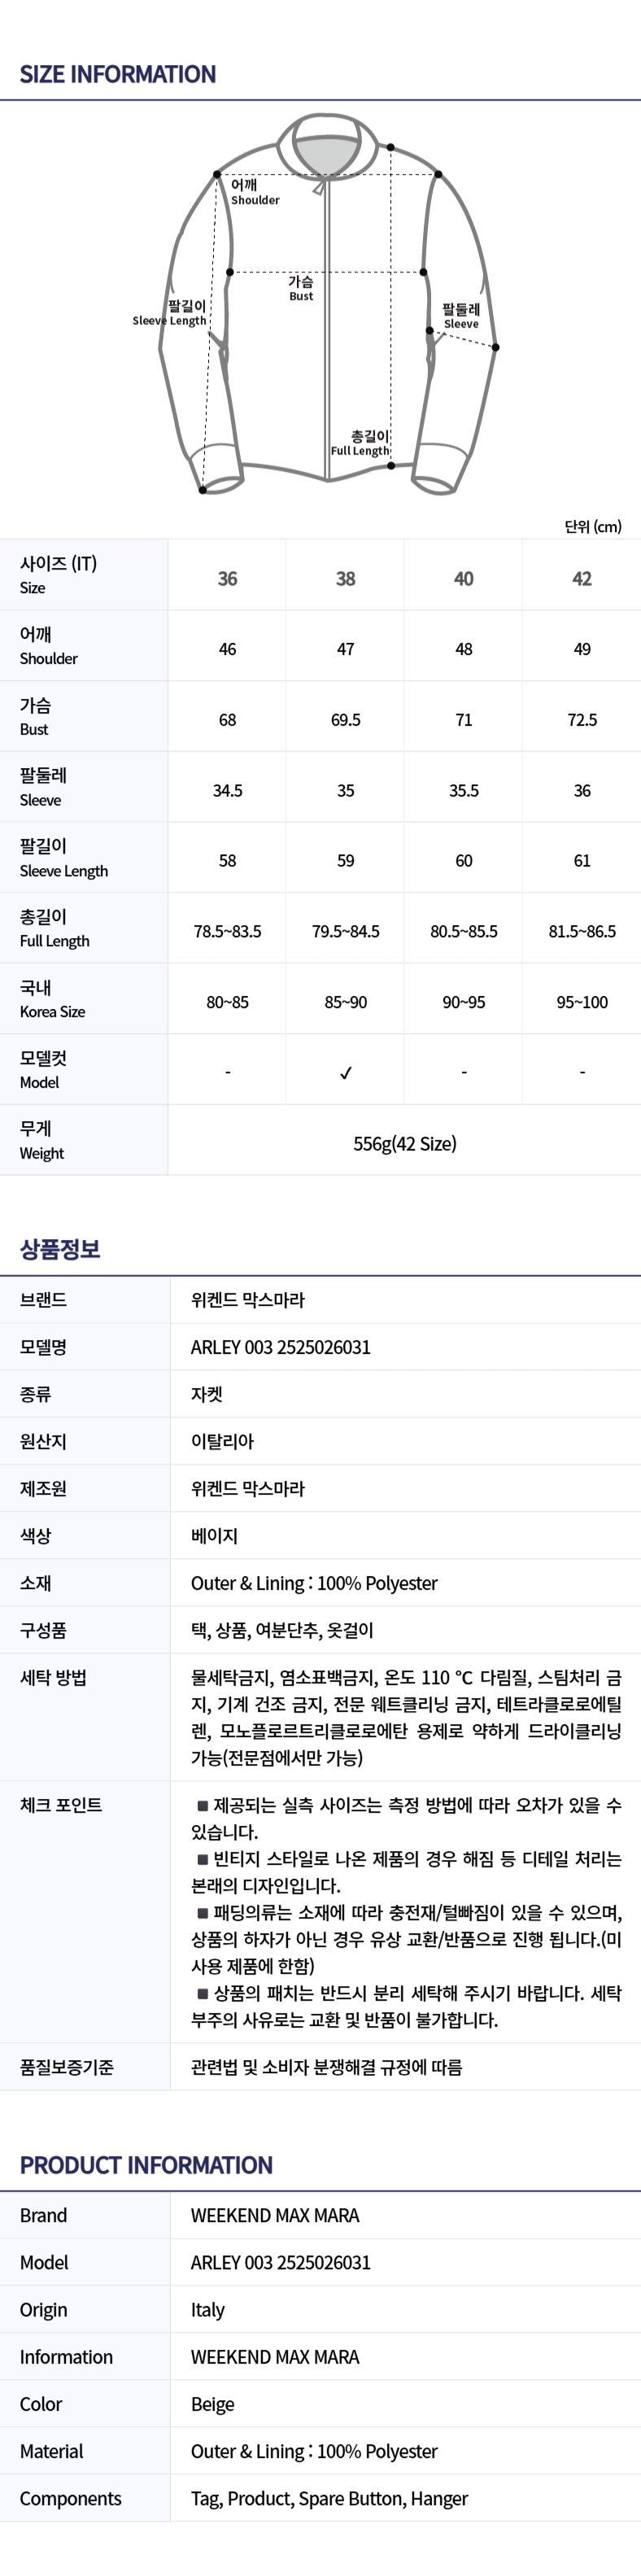This screenshot has height=2576, width=641.
Task: Click the SIZE INFORMATION heading
Action: 118,74
